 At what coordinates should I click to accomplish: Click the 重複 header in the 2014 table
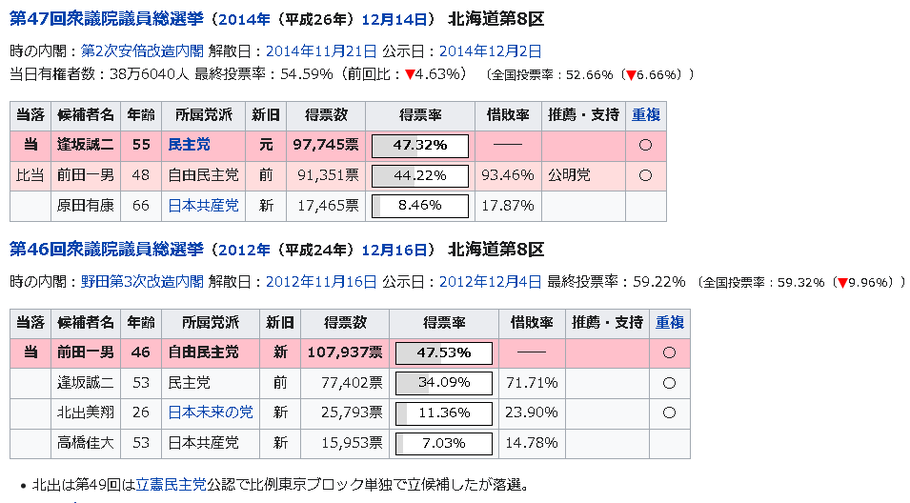coord(645,115)
